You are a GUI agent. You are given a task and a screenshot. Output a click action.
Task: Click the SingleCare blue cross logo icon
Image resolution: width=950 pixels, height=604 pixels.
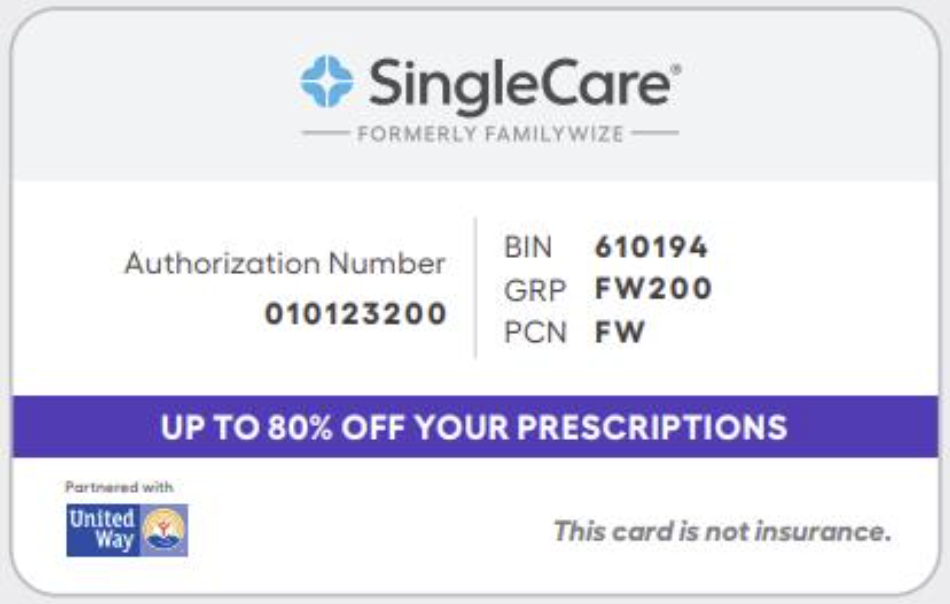pos(327,82)
